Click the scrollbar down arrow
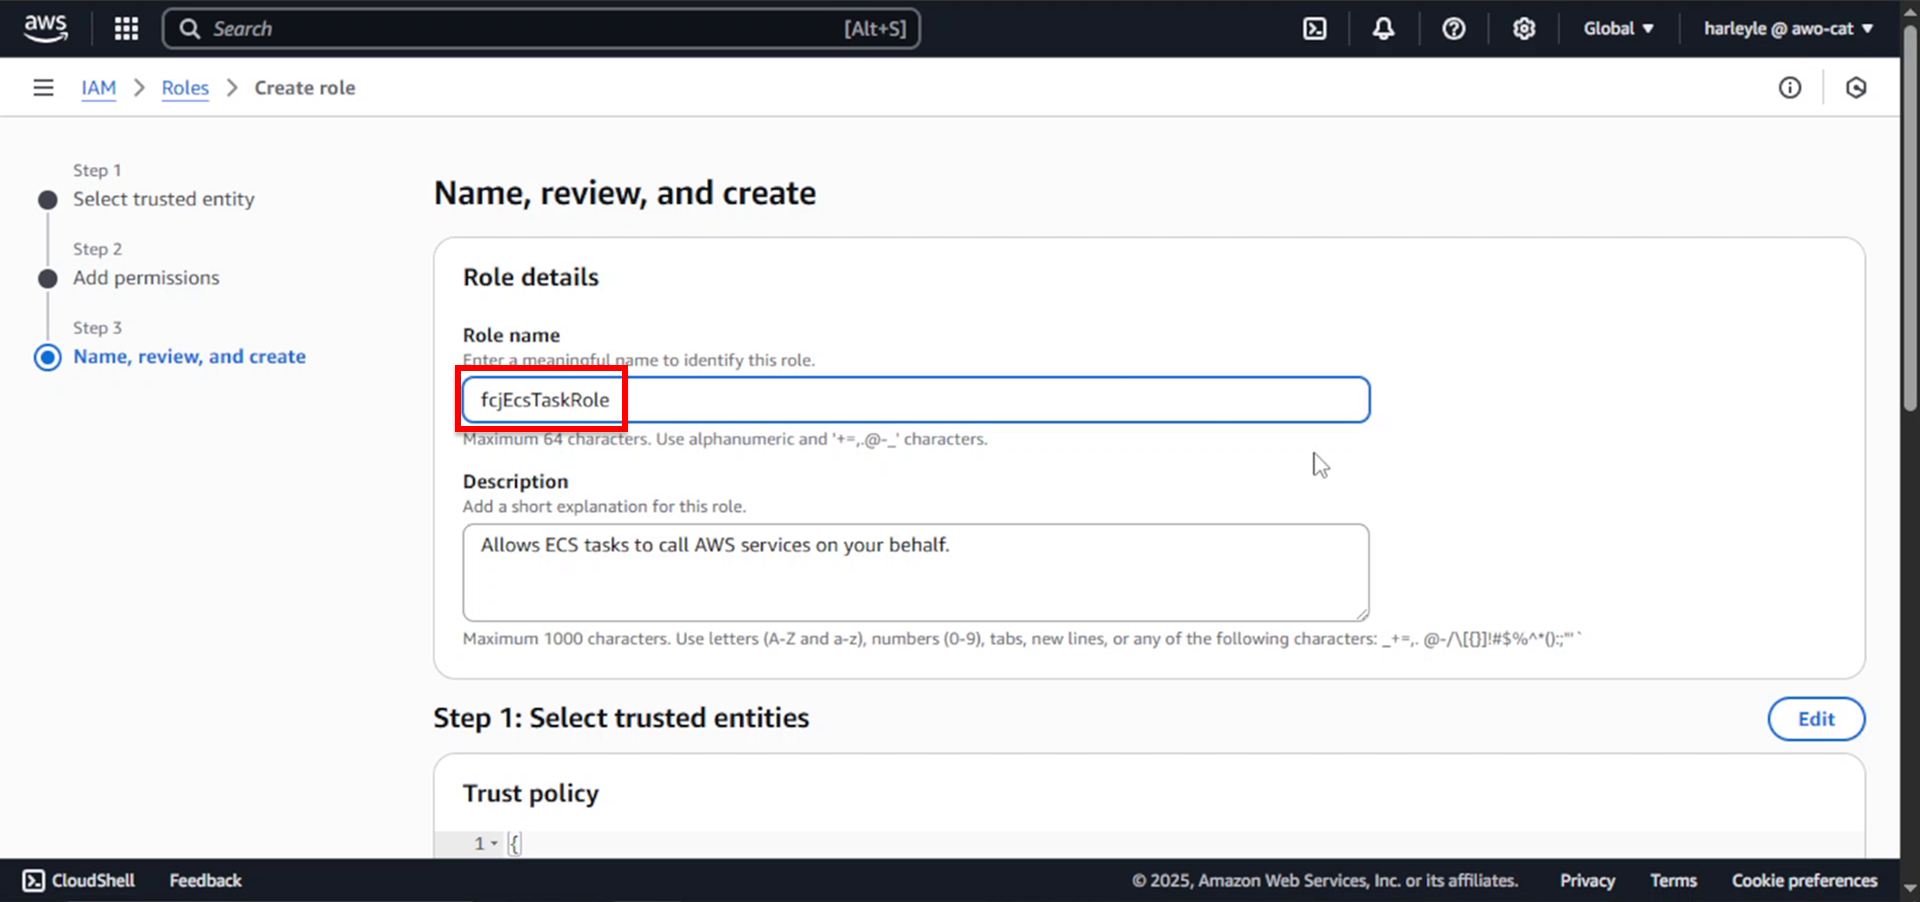1920x902 pixels. click(x=1910, y=888)
